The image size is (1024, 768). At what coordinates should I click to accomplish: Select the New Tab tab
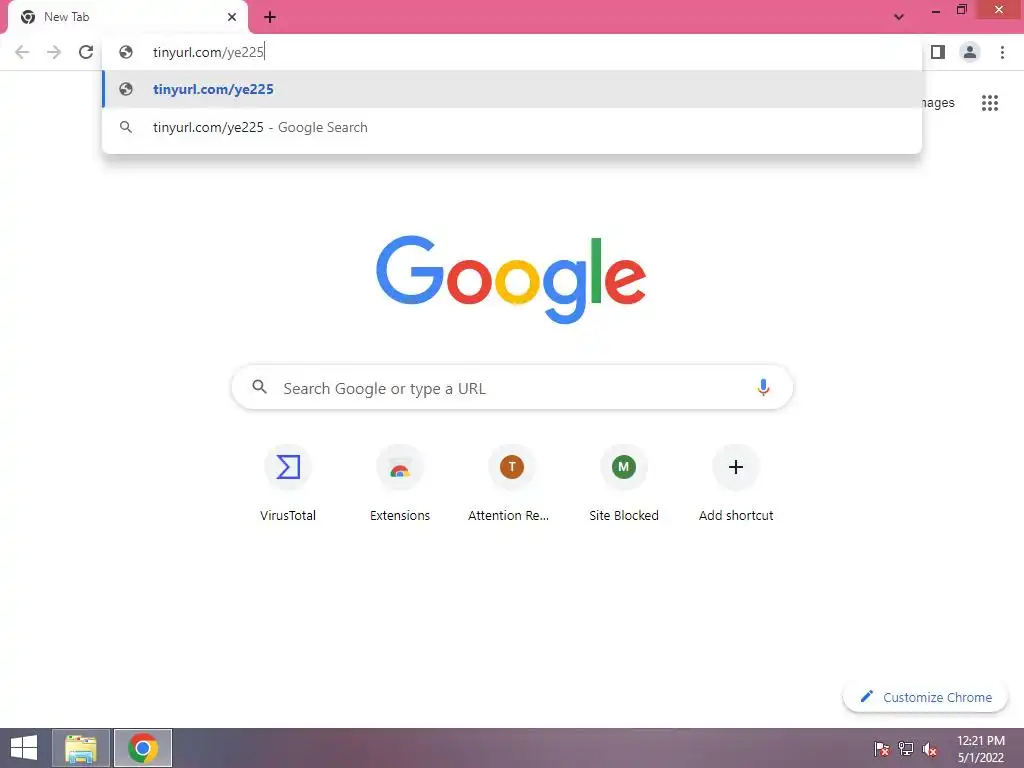click(128, 17)
